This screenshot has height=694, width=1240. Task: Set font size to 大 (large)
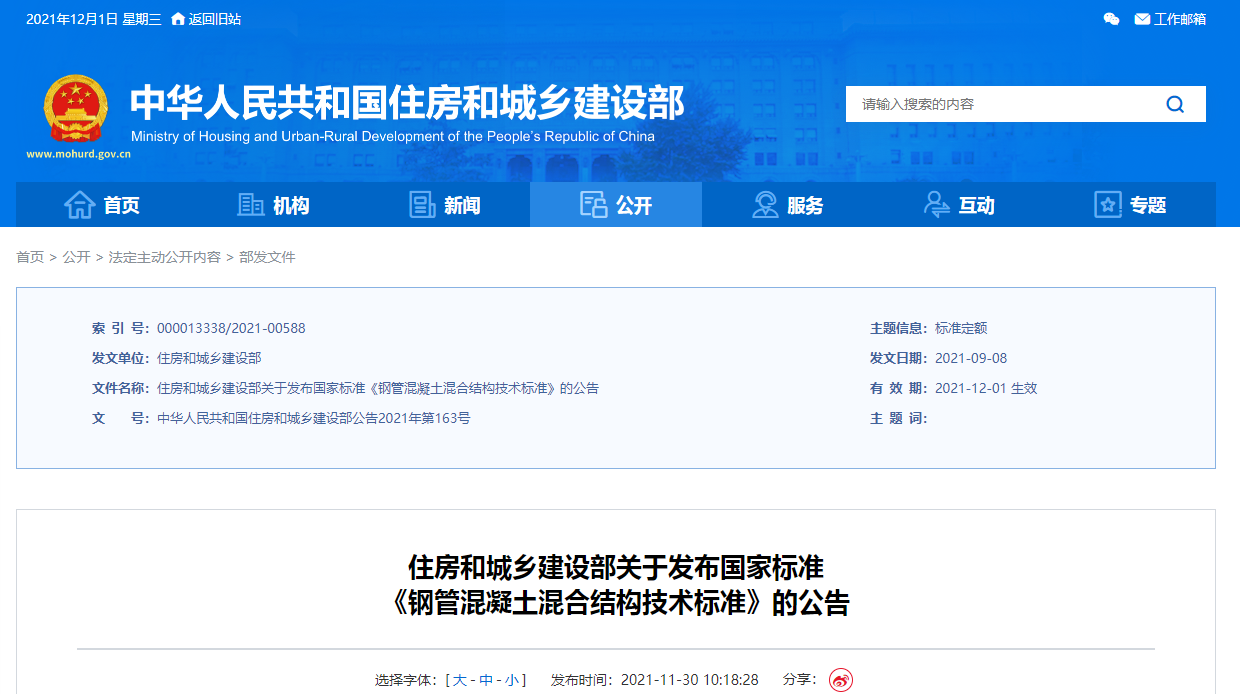tap(459, 680)
